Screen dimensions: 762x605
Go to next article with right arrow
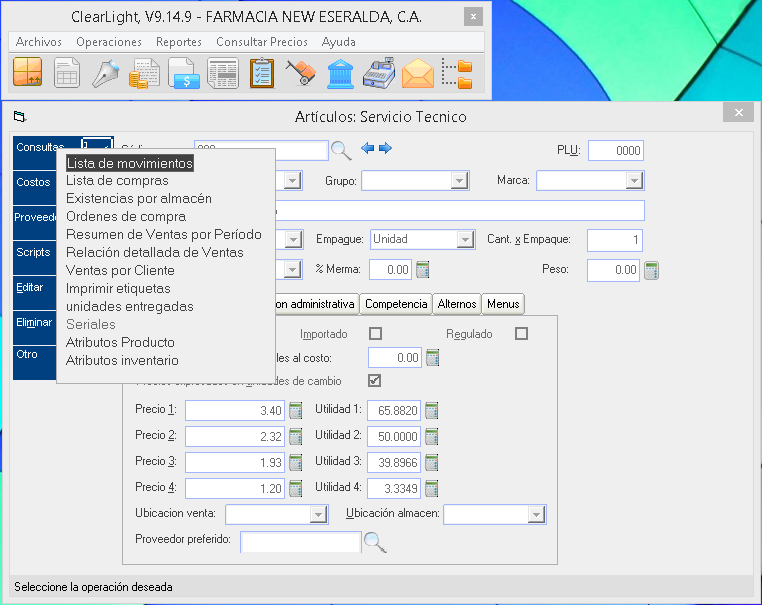385,148
